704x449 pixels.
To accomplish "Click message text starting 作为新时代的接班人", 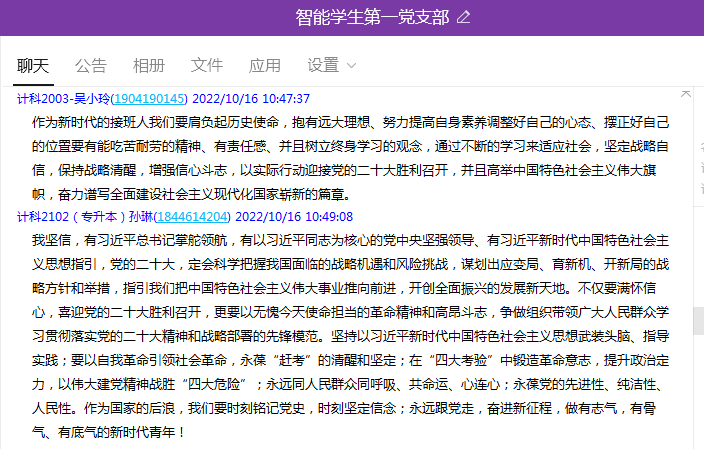I will tap(350, 158).
